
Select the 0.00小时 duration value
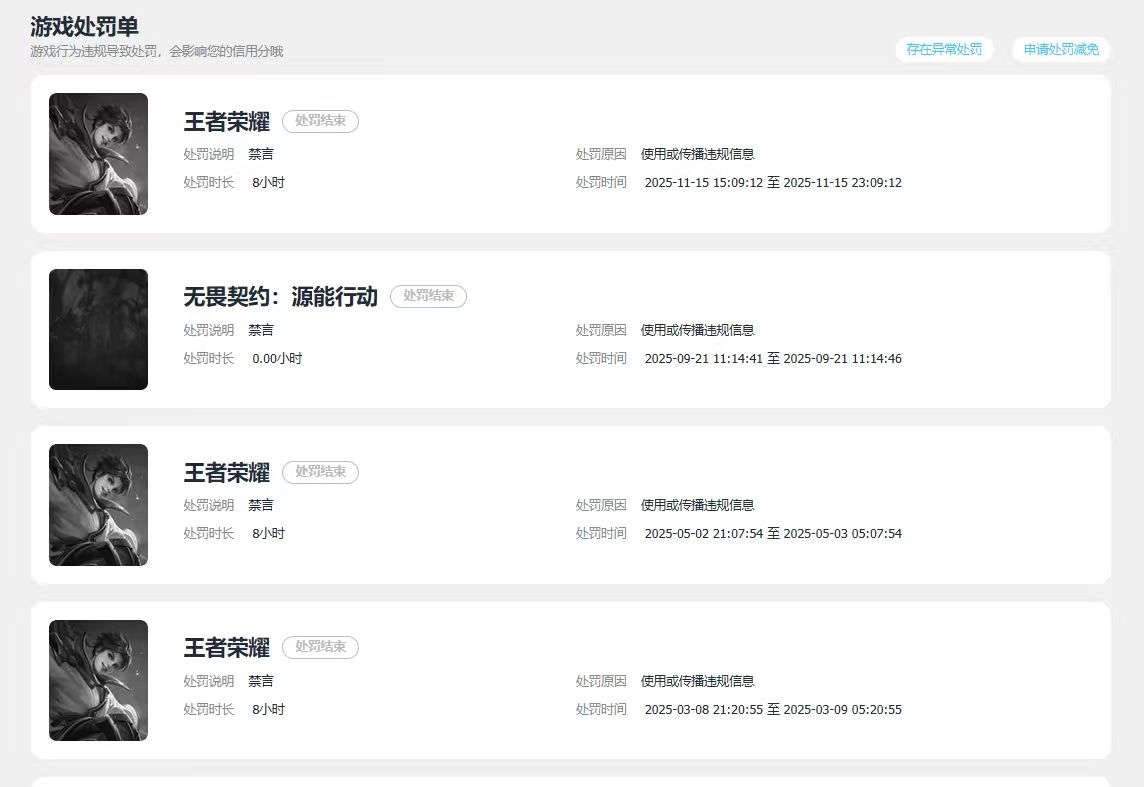click(277, 358)
